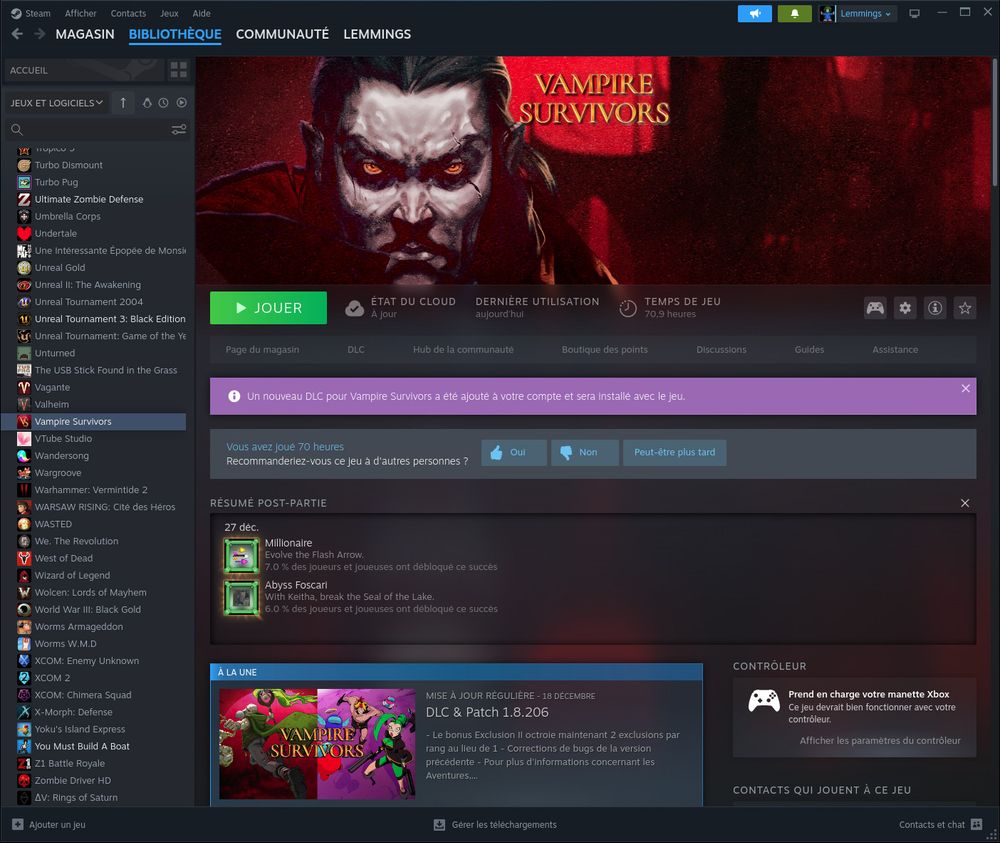
Task: Click Gérer les téléchargements
Action: 504,825
